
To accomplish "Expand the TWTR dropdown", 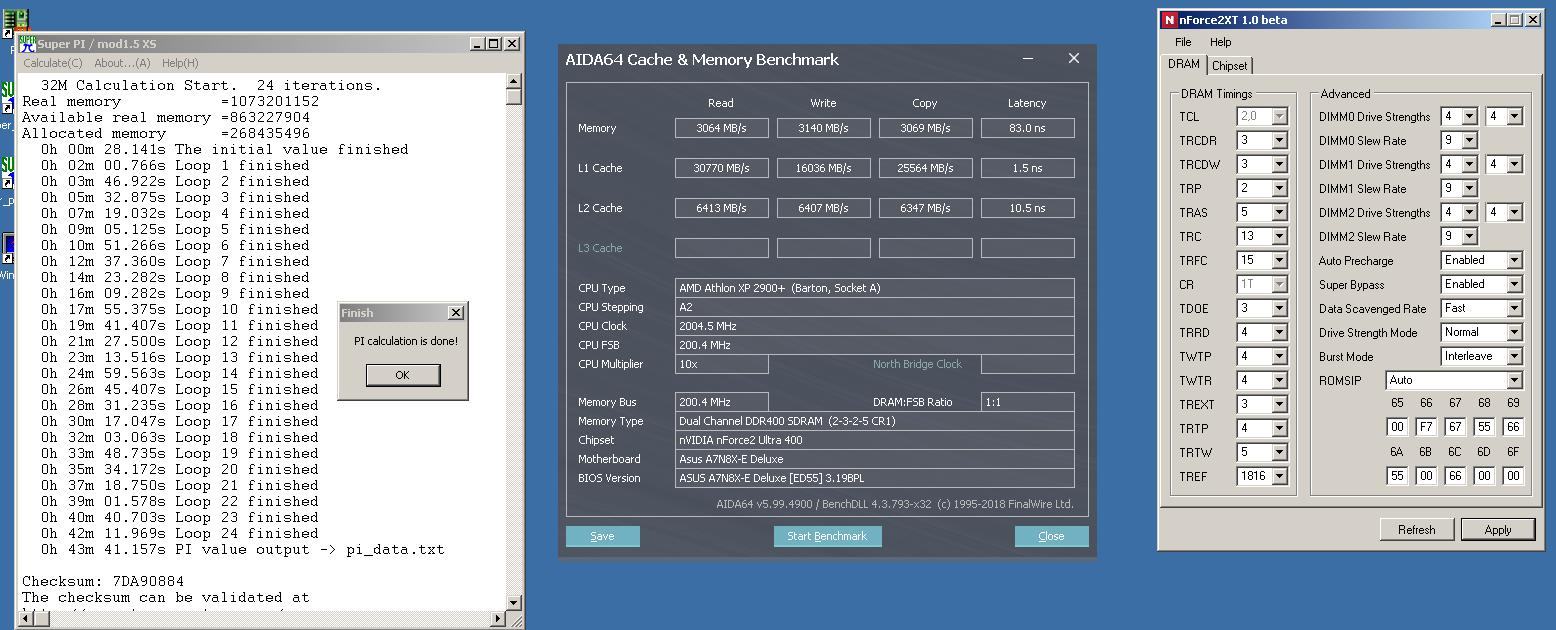I will [1279, 381].
